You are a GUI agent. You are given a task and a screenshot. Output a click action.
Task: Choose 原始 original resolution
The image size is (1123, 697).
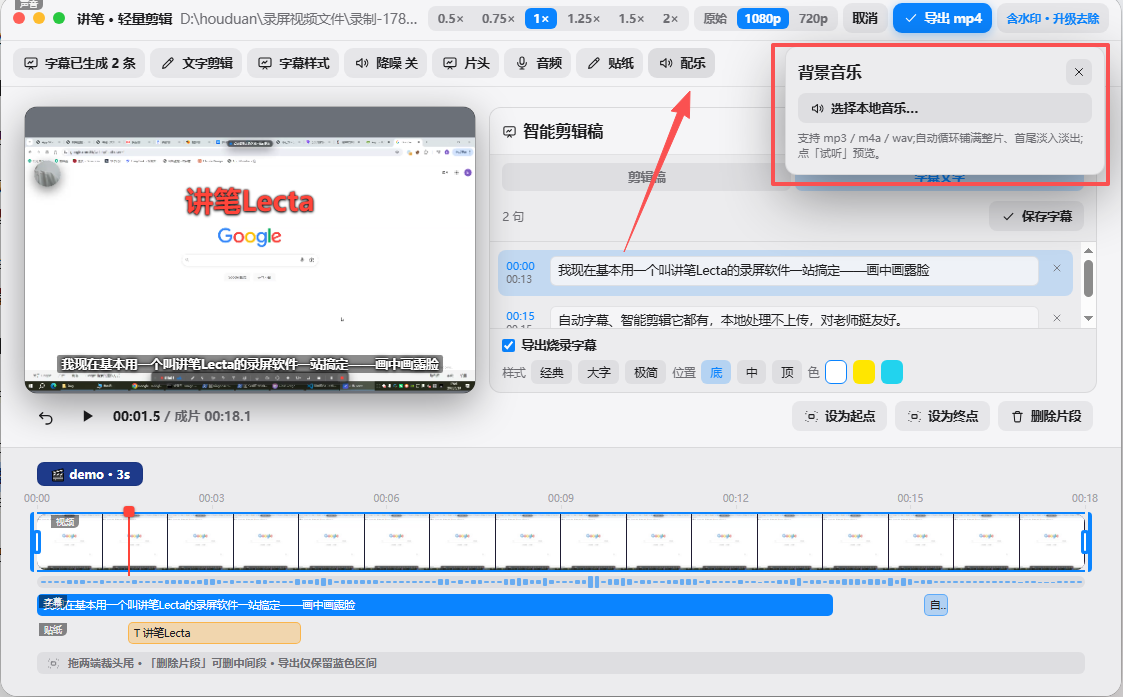[x=715, y=19]
